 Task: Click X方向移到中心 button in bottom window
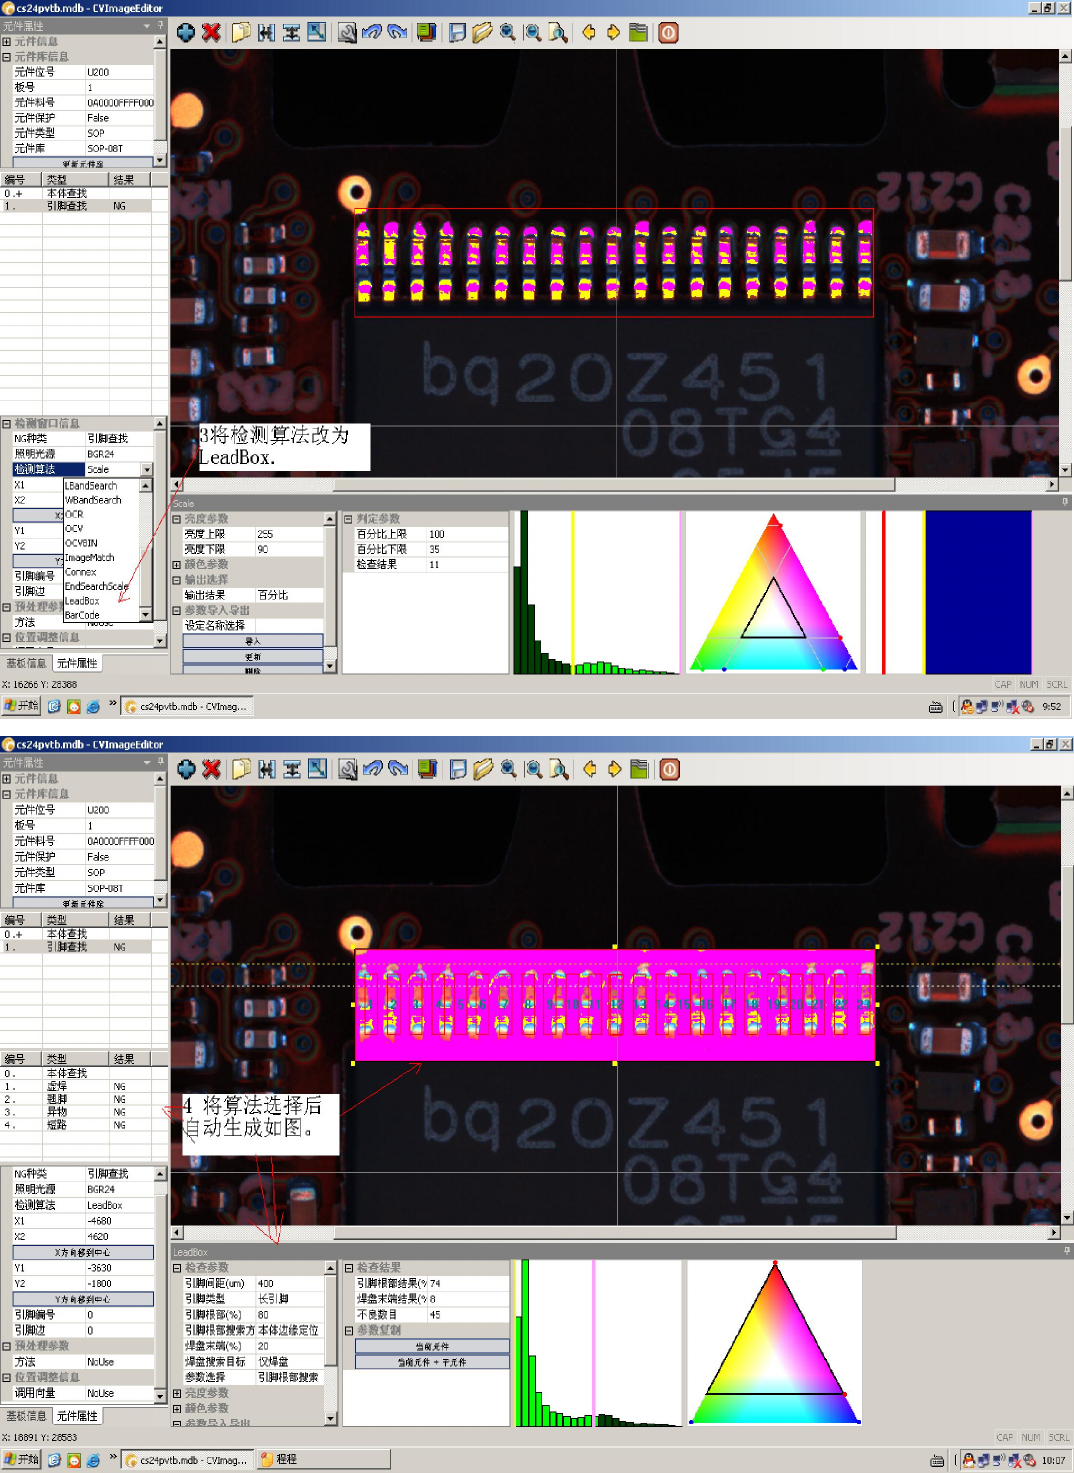pos(83,1252)
